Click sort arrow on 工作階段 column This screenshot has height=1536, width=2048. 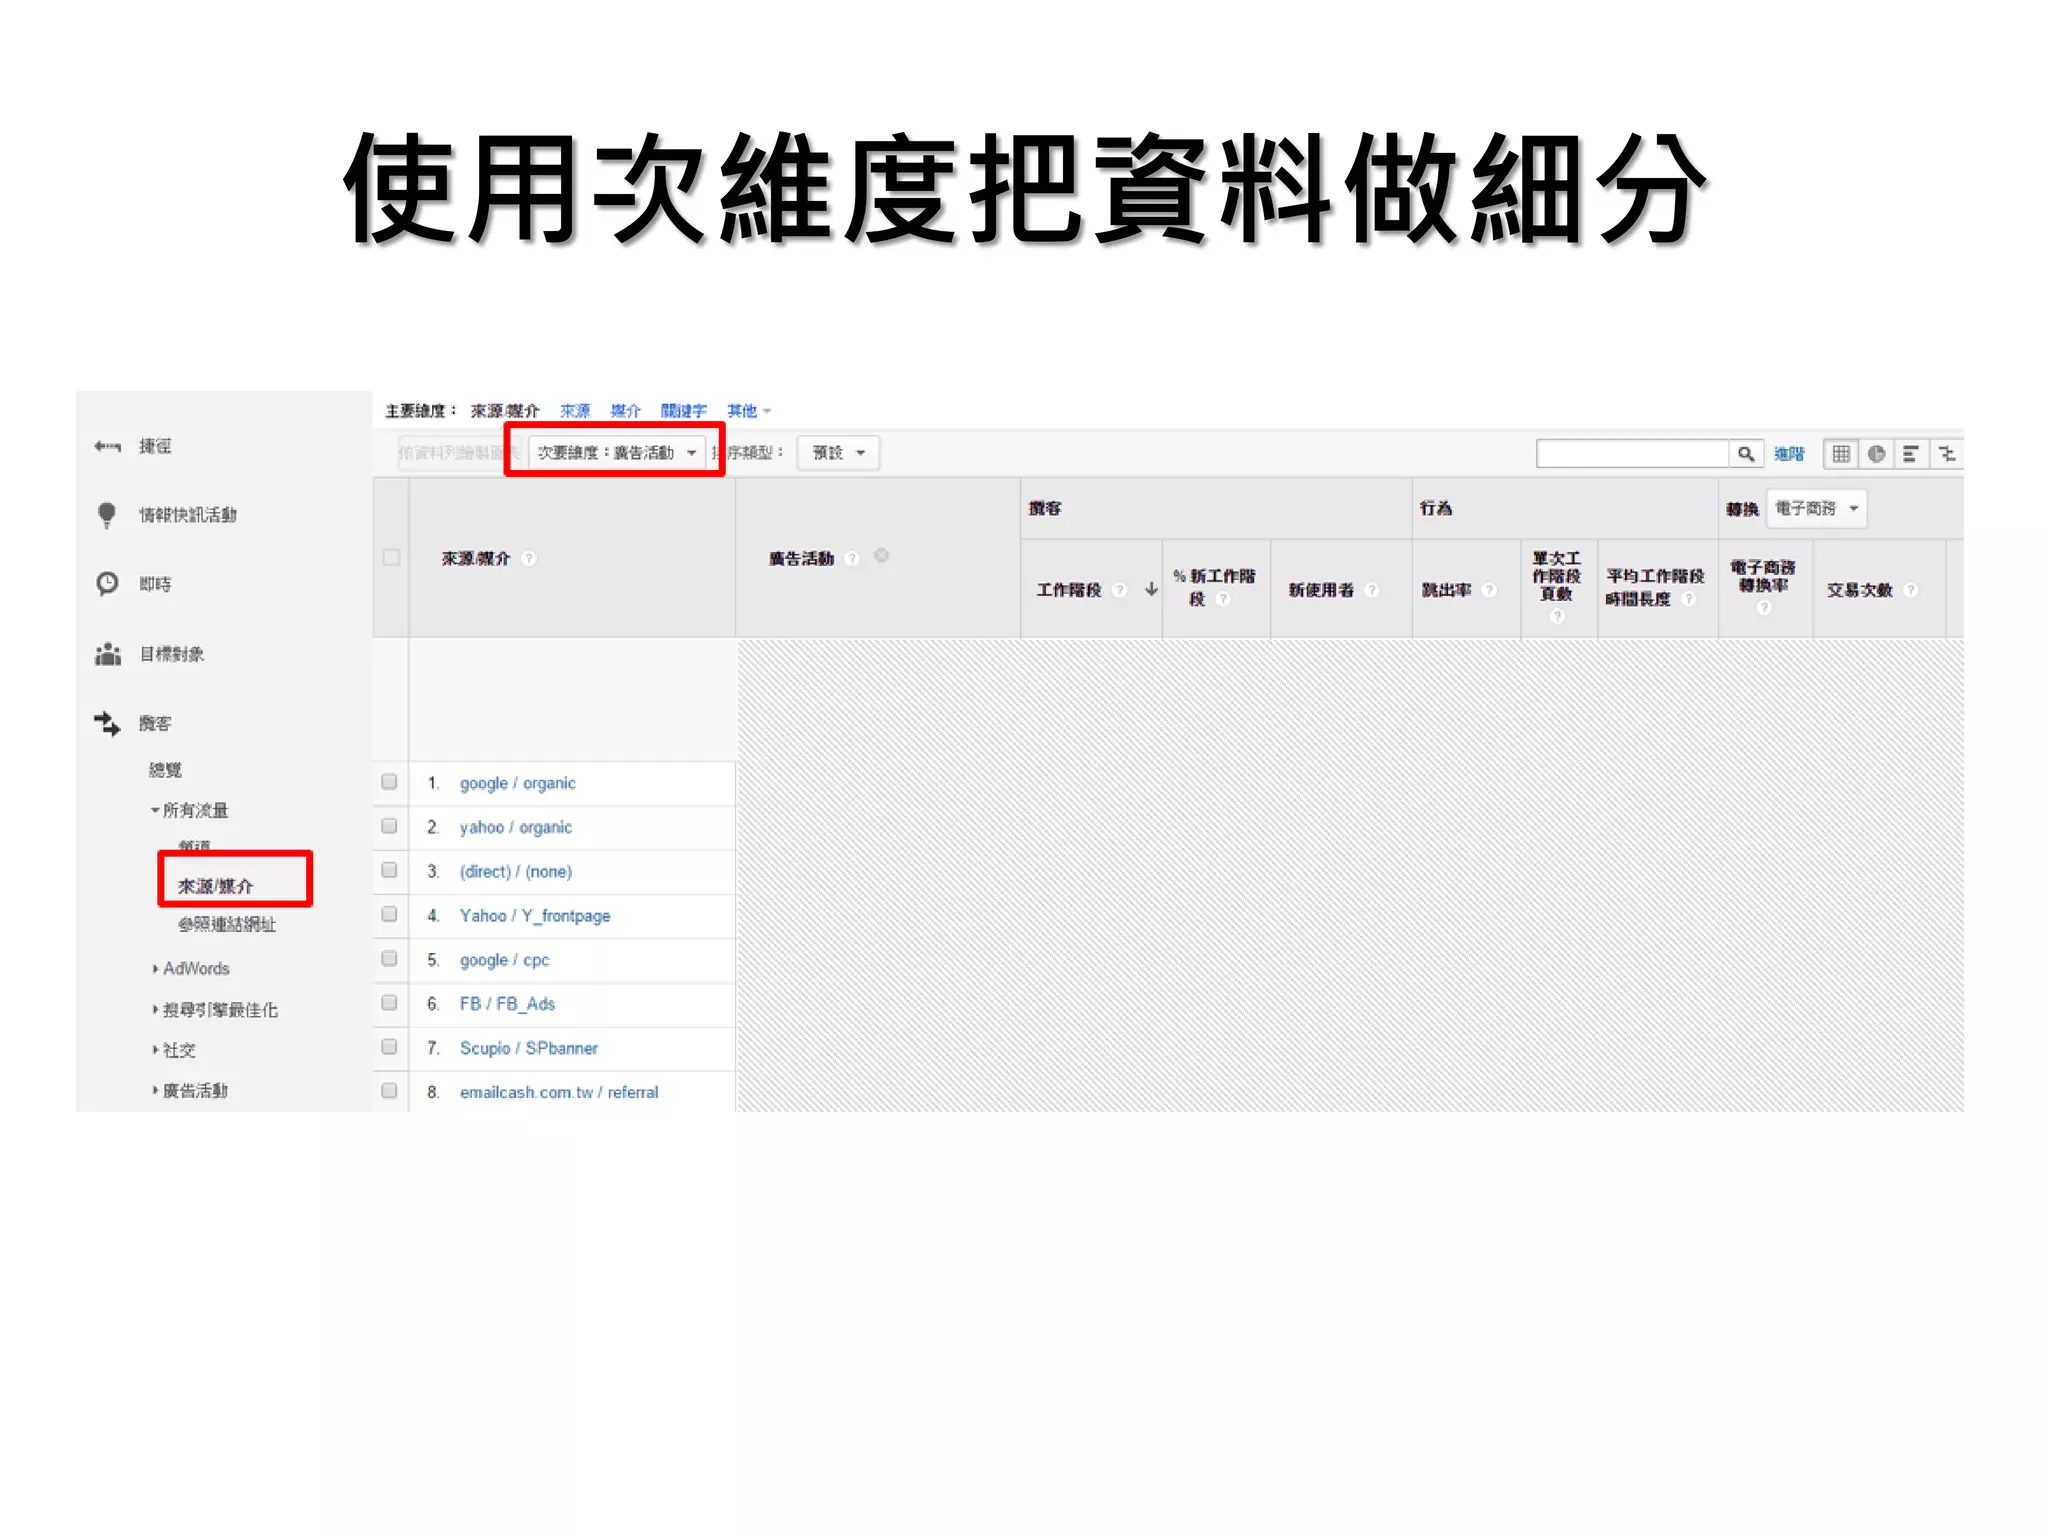click(x=1151, y=590)
